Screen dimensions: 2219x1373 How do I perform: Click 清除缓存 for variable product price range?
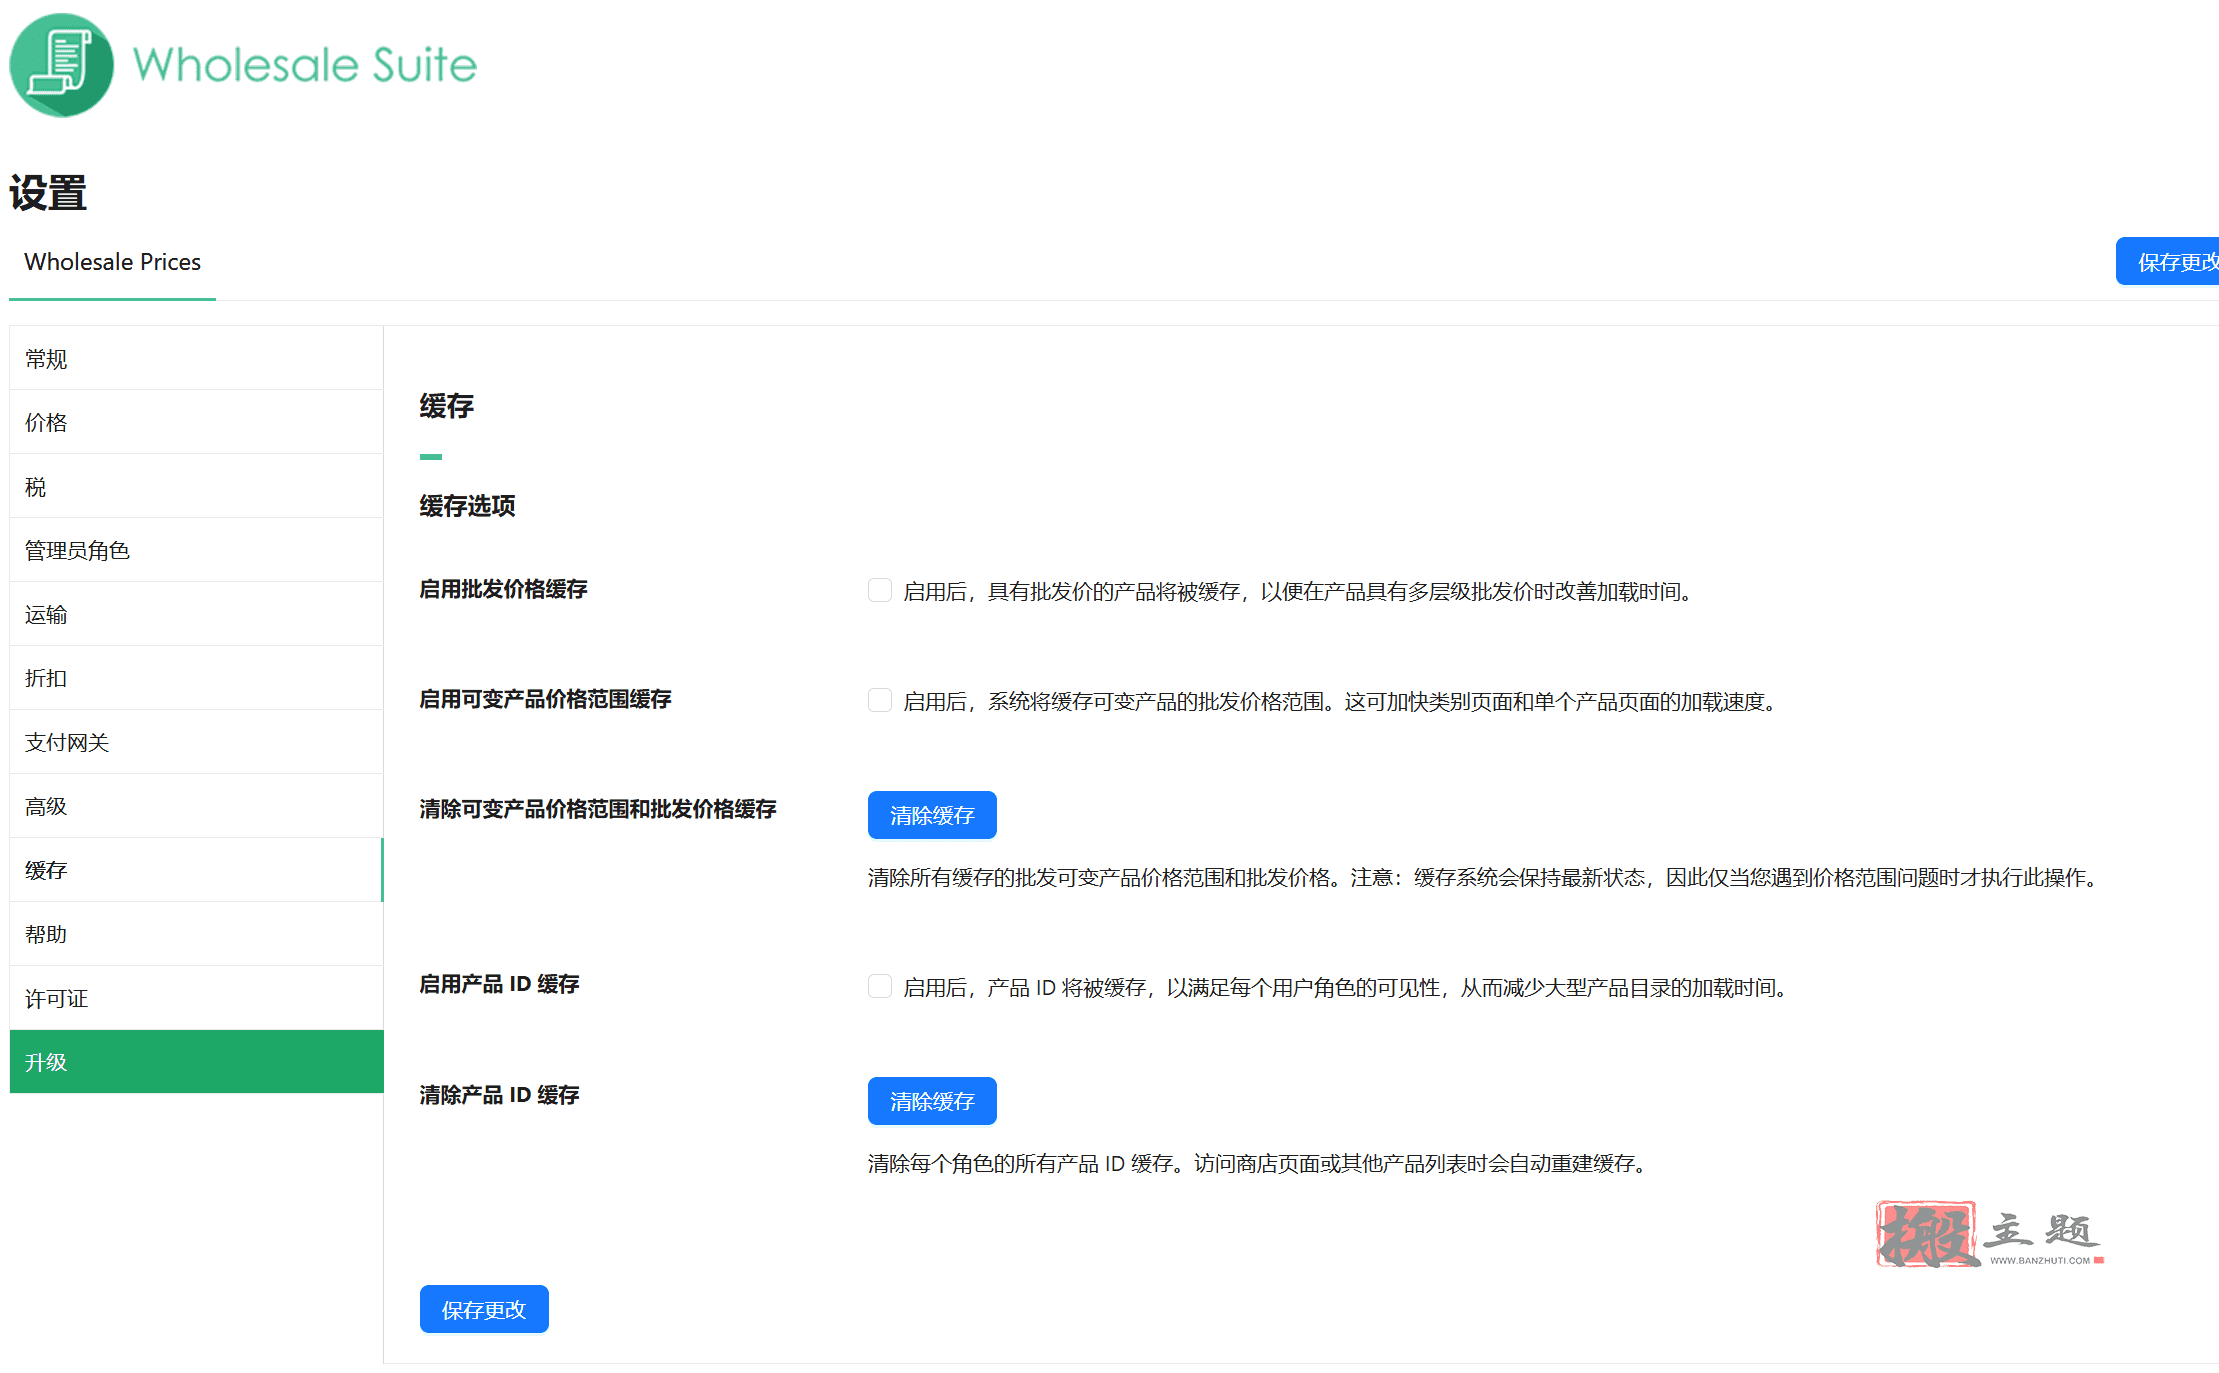pos(932,815)
